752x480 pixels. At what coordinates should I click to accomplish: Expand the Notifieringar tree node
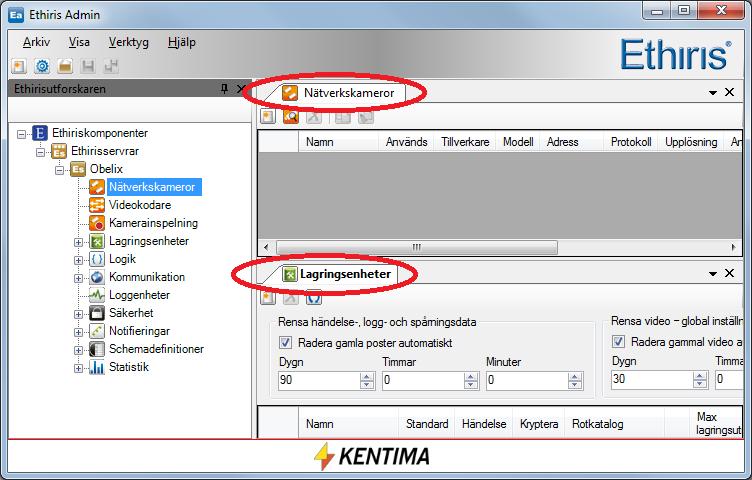tap(78, 332)
